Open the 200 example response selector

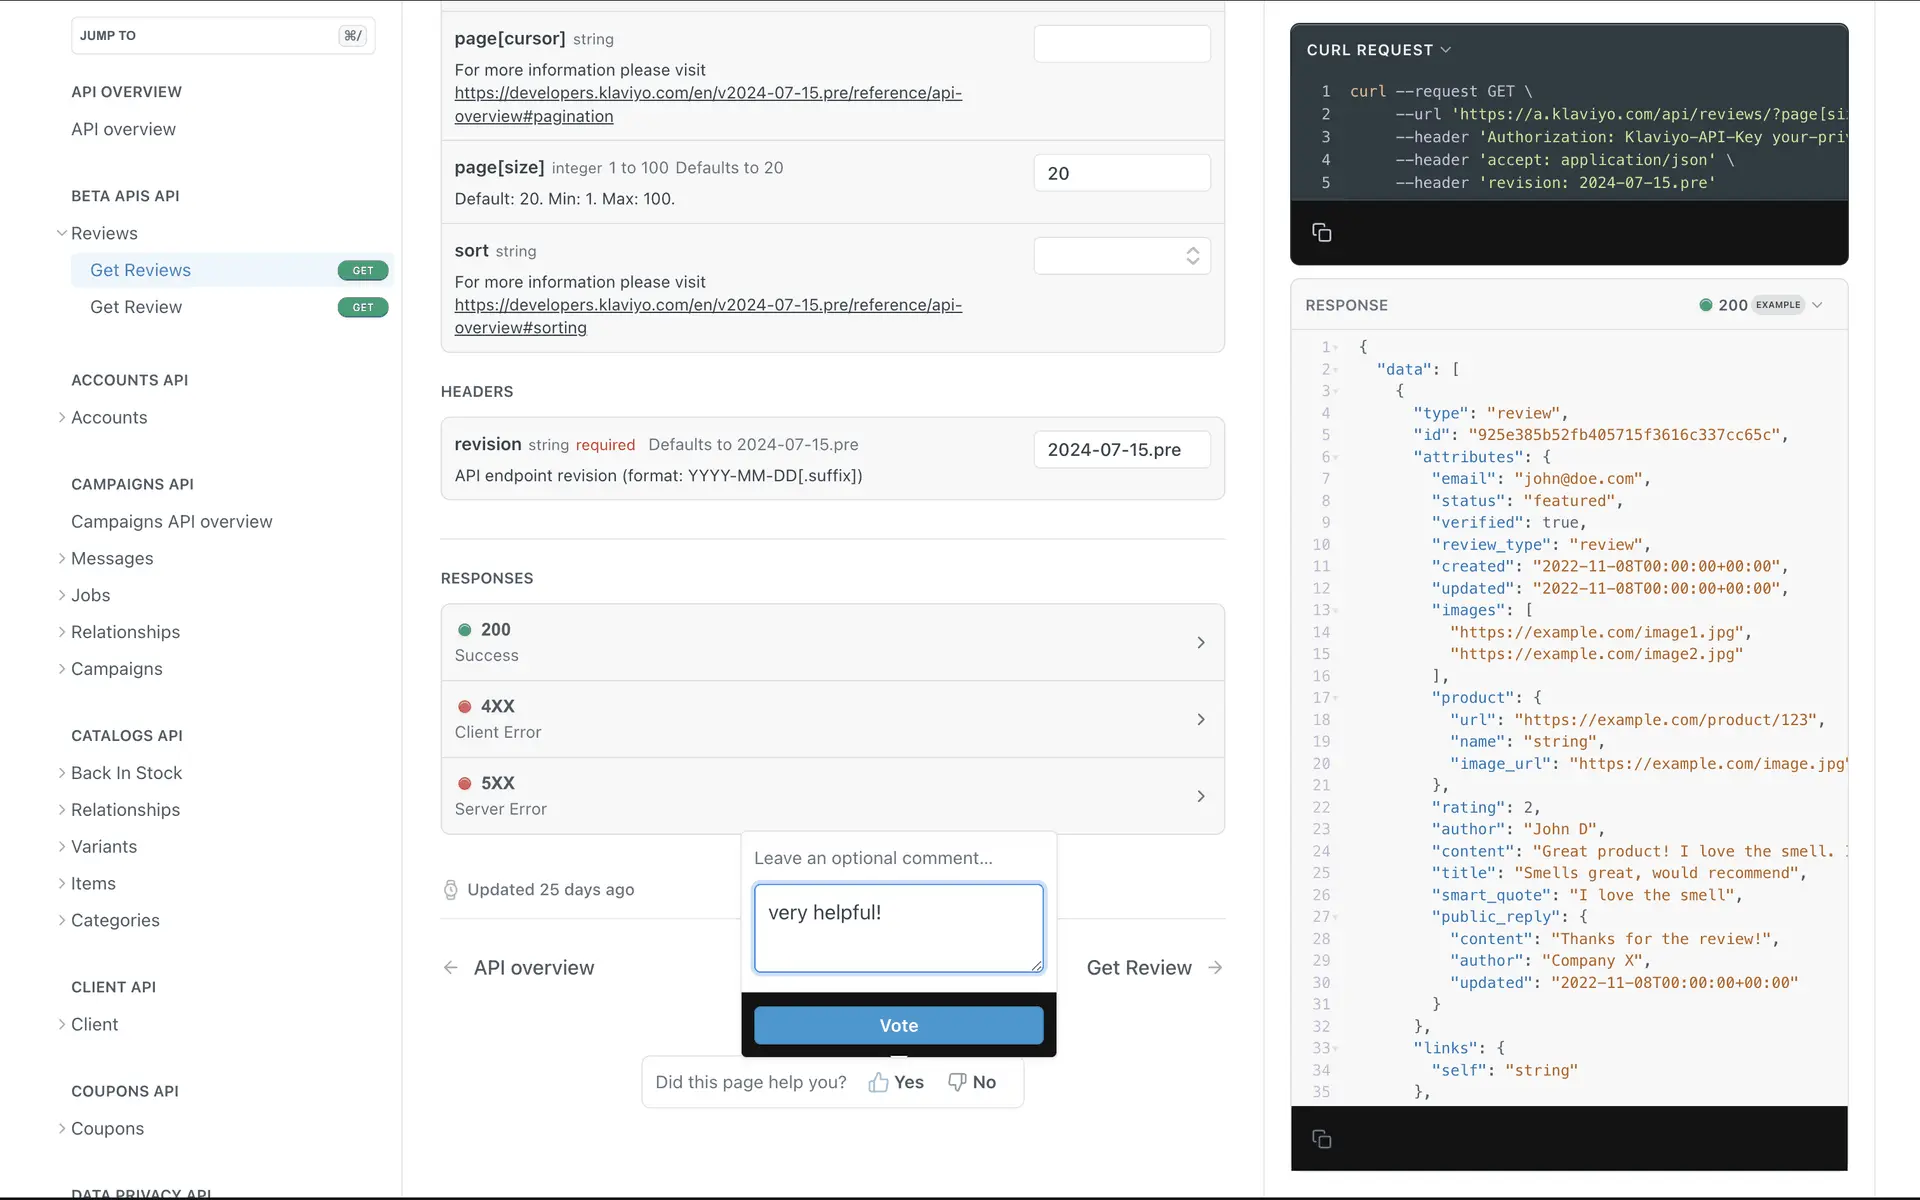[x=1760, y=305]
